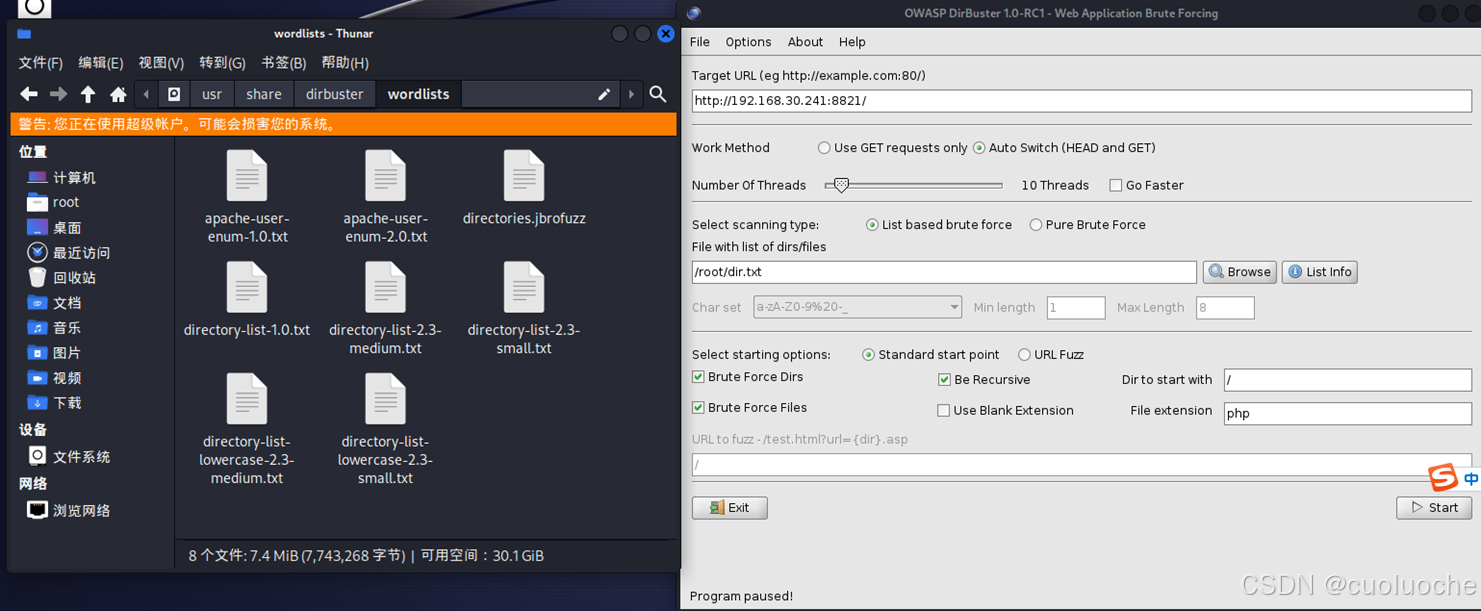Viewport: 1481px width, 611px height.
Task: Enable Use Blank Extension checkbox
Action: pos(943,411)
